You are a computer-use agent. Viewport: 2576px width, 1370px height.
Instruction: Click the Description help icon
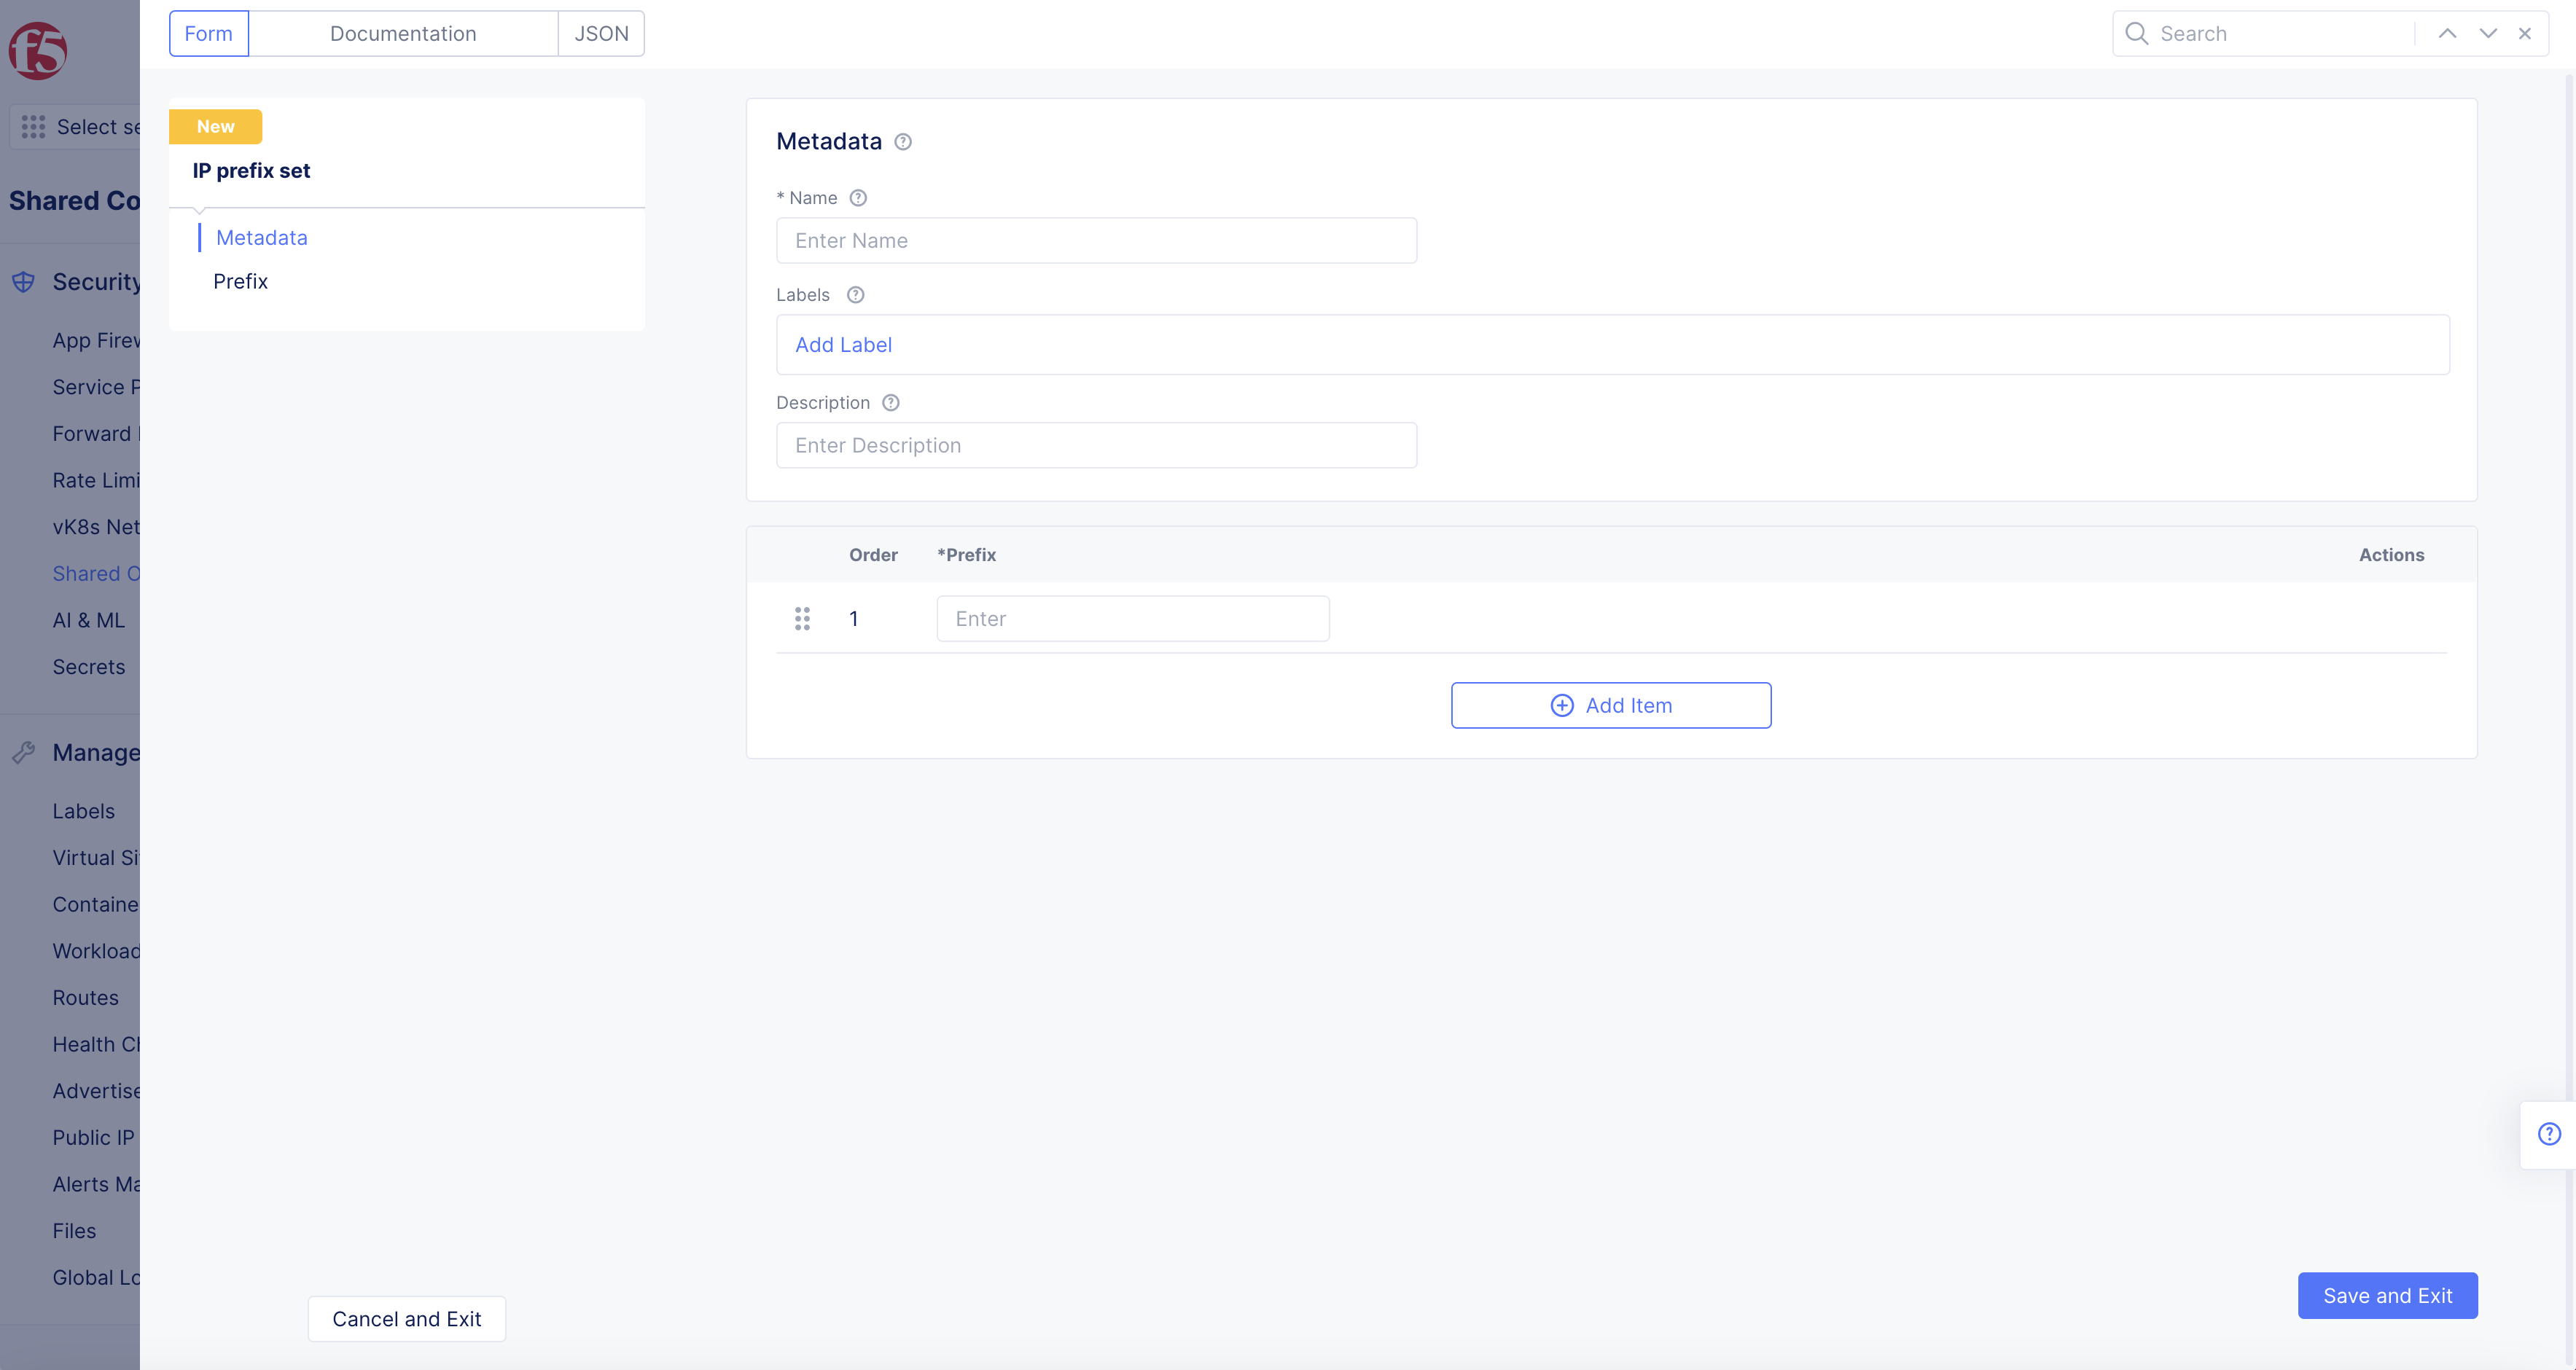[891, 403]
